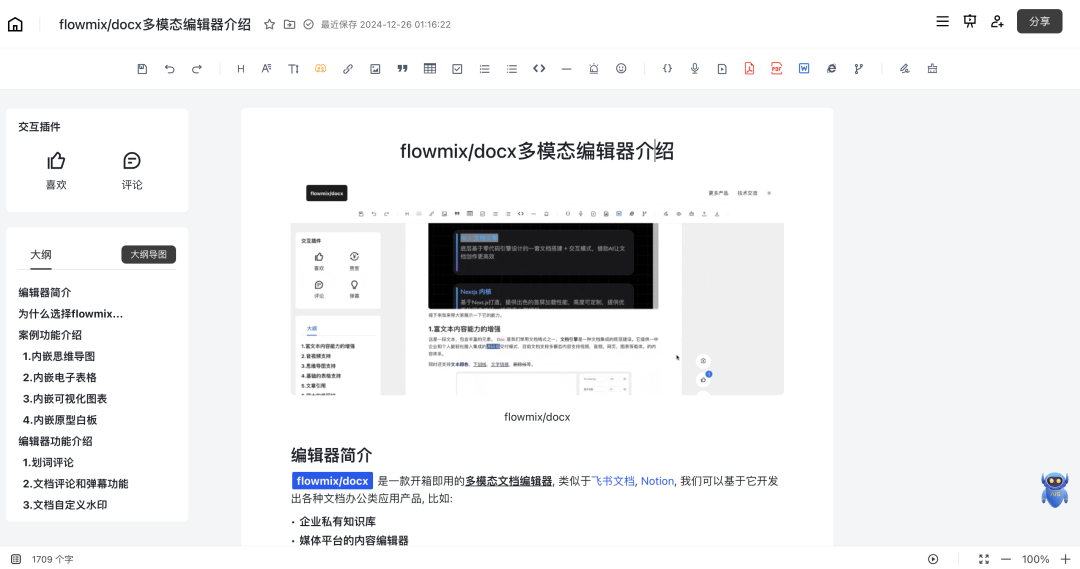Open the hamburger menu in the header

pyautogui.click(x=942, y=21)
